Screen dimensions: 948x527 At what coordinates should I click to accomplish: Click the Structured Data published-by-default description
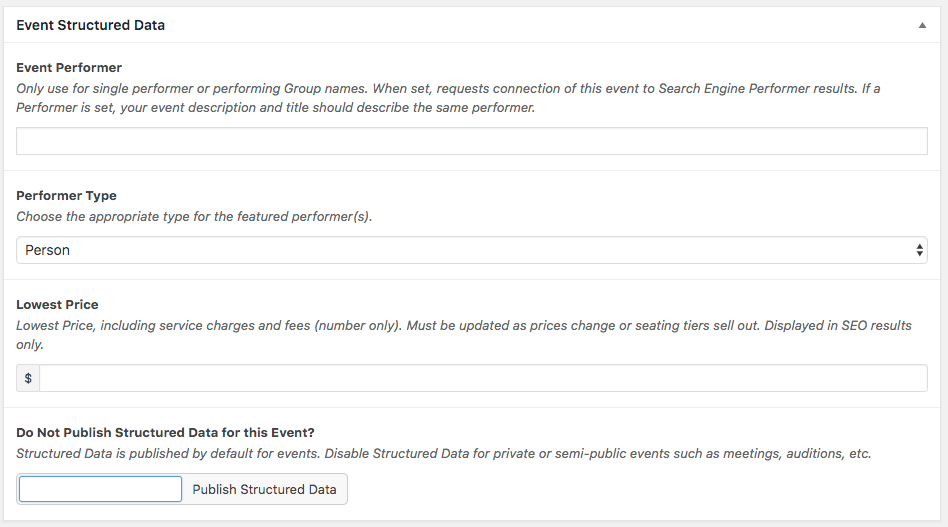pos(443,453)
